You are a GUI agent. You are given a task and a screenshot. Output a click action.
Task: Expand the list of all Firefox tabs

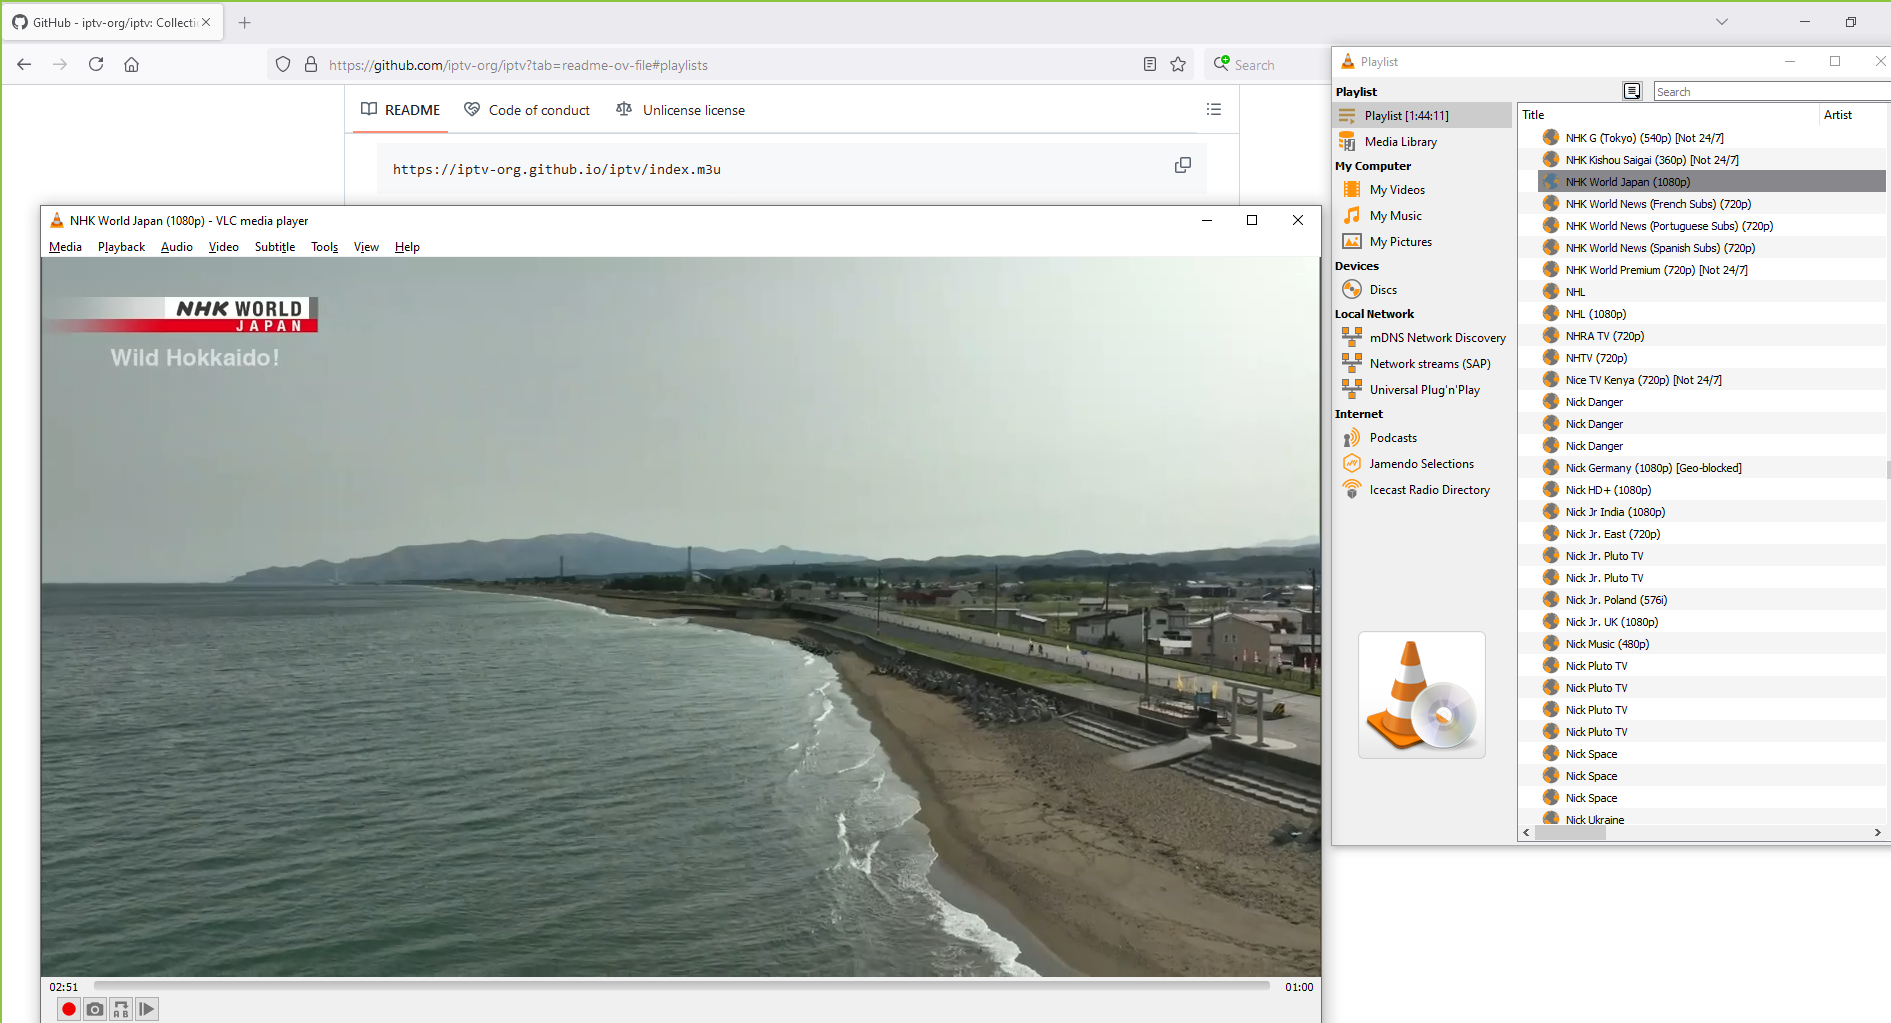click(1722, 22)
